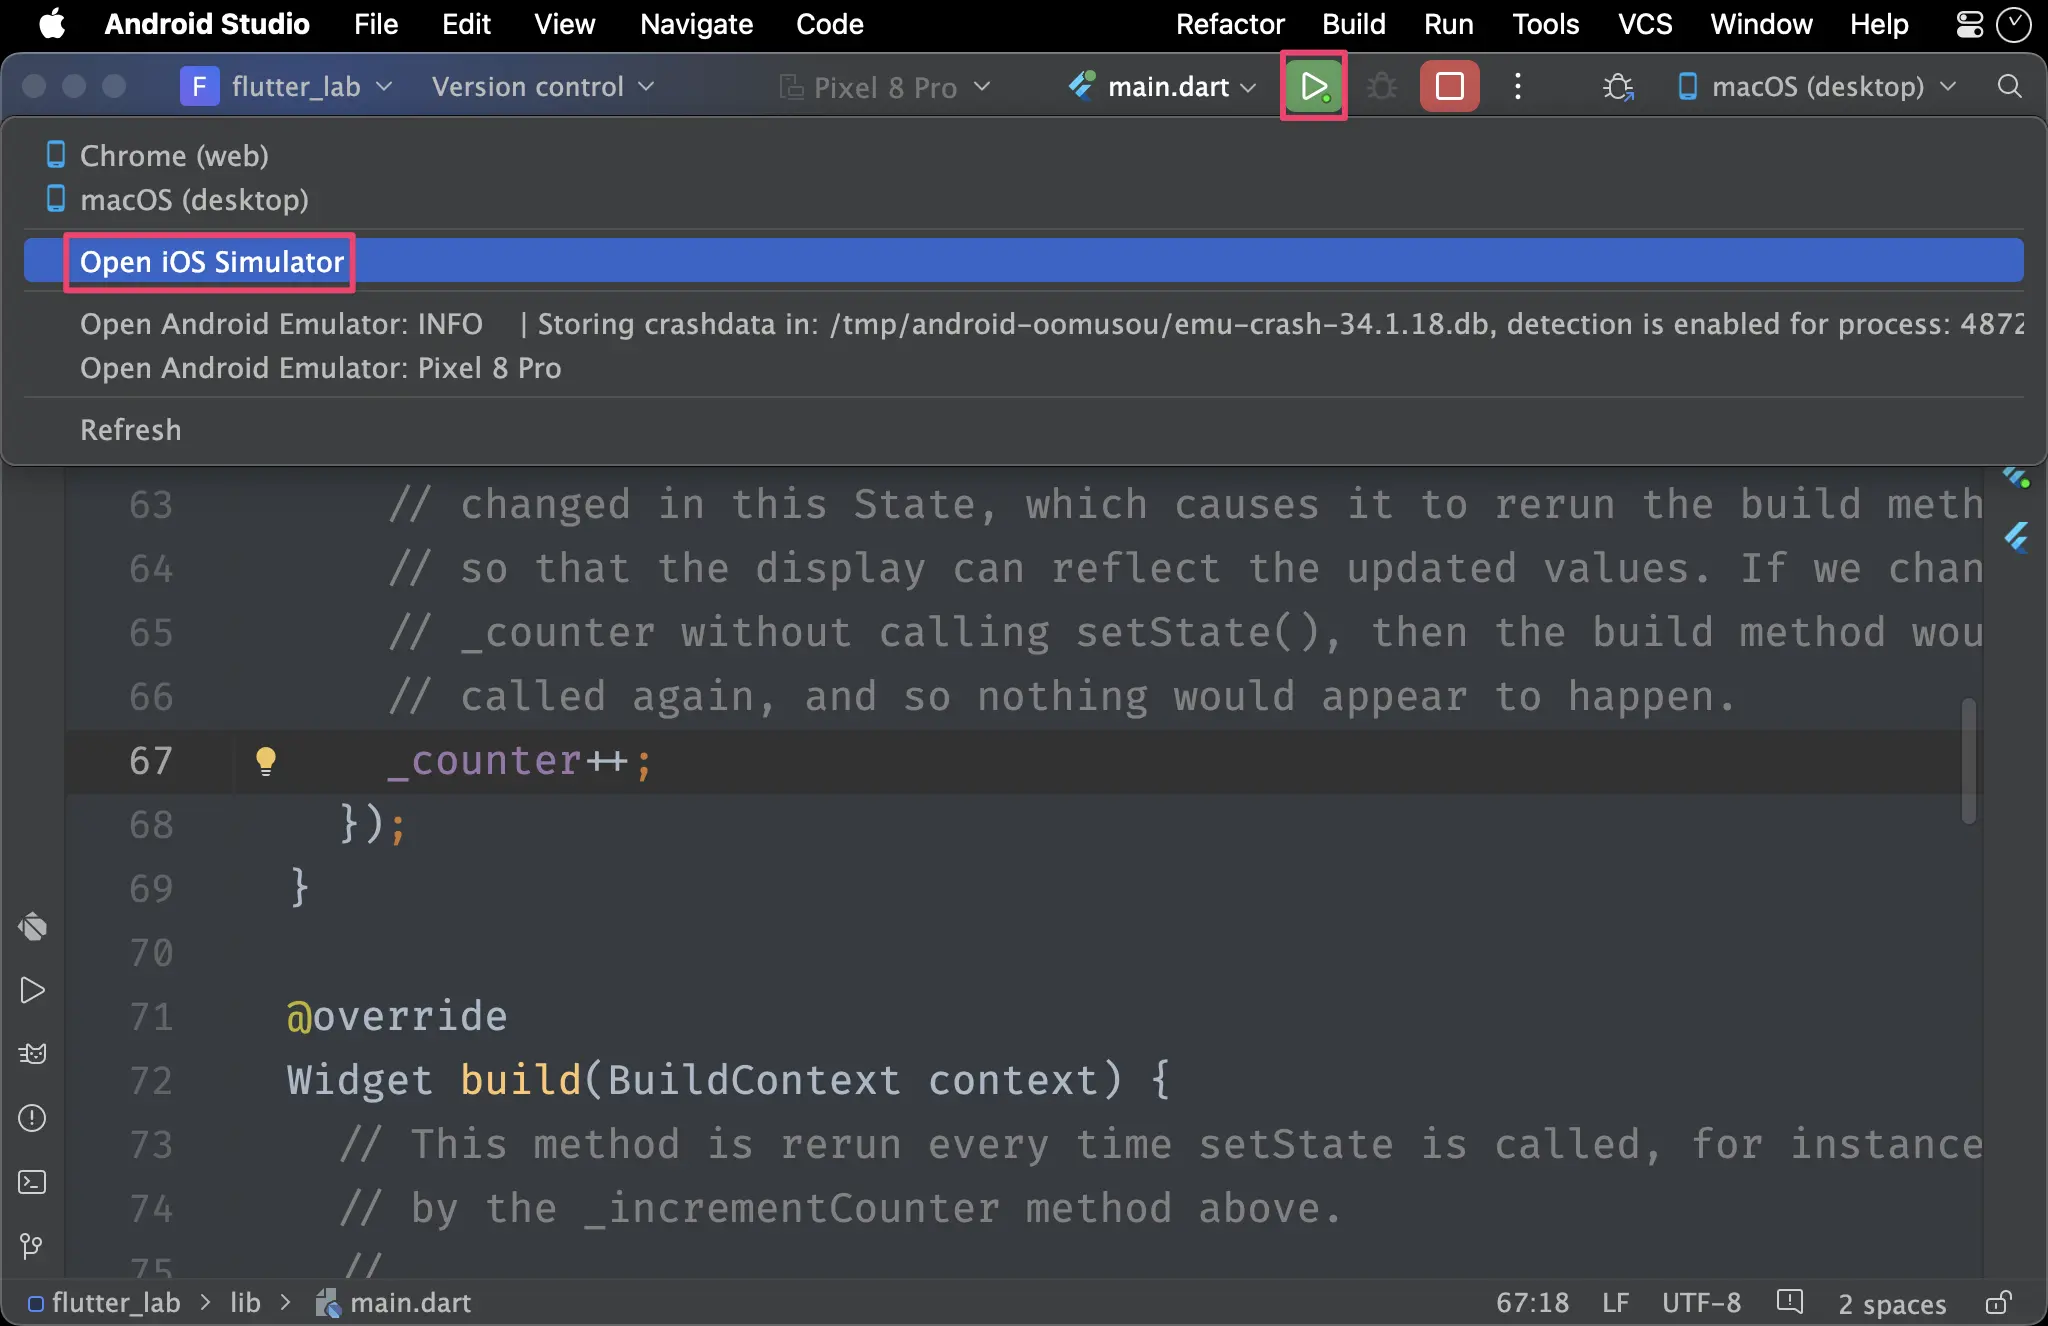Click the Debug bug icon next to Run
The height and width of the screenshot is (1326, 2048).
(1382, 86)
